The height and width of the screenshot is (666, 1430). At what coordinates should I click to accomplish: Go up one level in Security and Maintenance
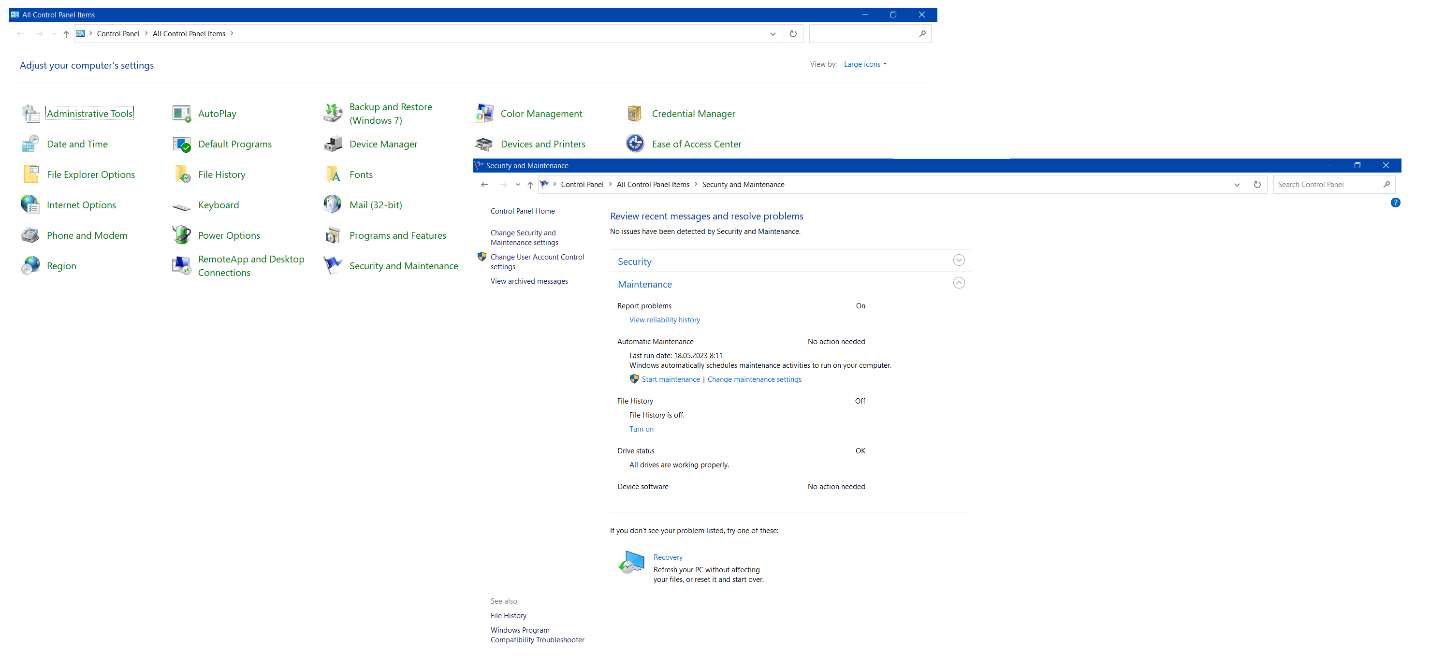click(530, 185)
